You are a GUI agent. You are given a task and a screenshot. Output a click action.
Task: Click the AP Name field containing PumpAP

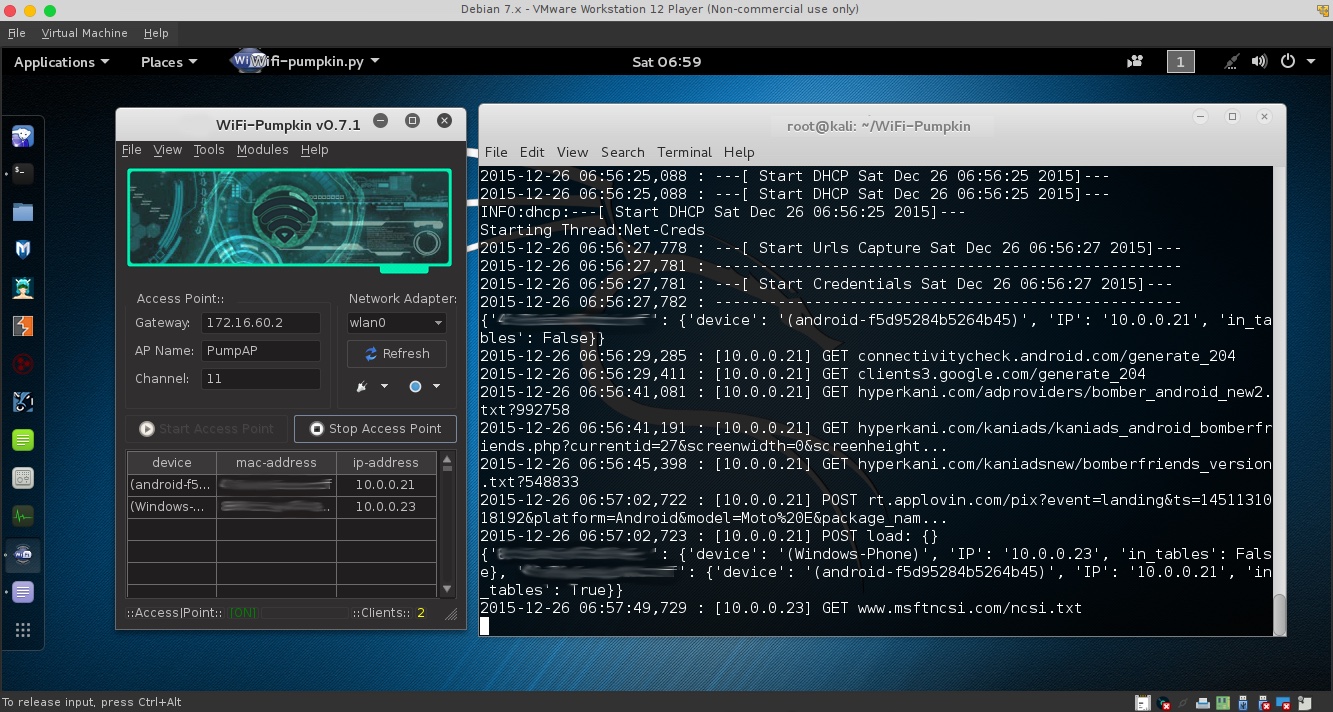point(260,351)
